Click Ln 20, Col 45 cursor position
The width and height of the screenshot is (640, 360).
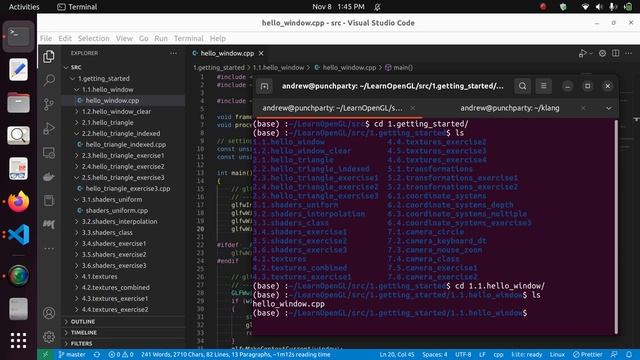point(397,354)
